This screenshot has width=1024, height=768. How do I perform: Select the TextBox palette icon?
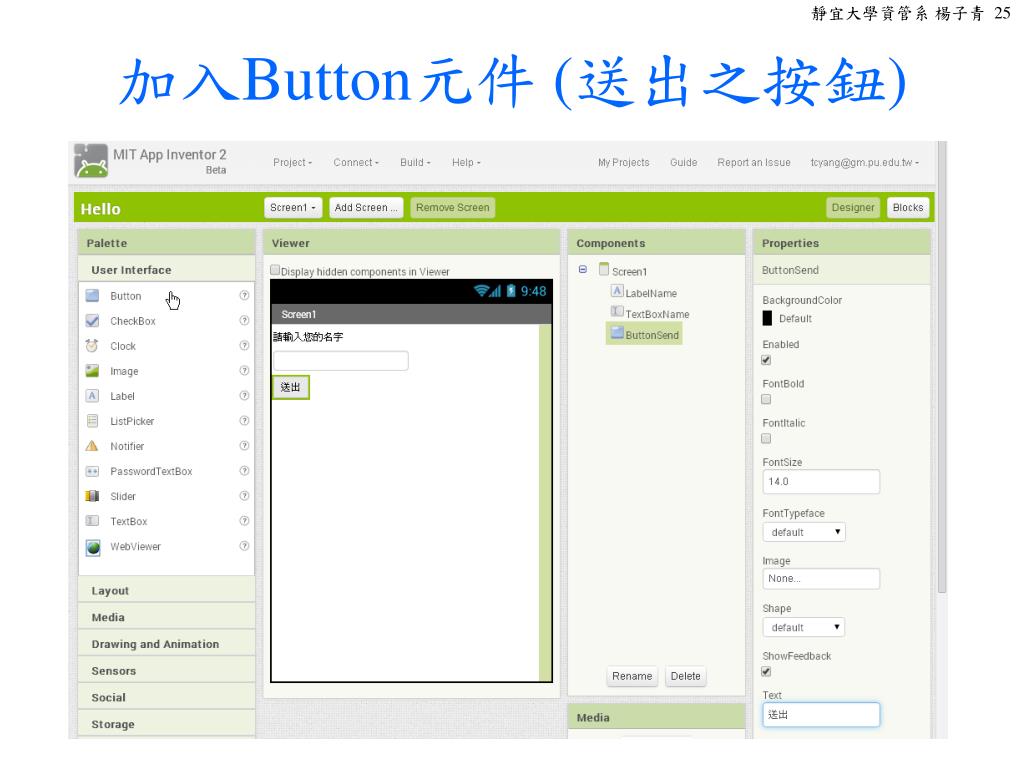93,521
